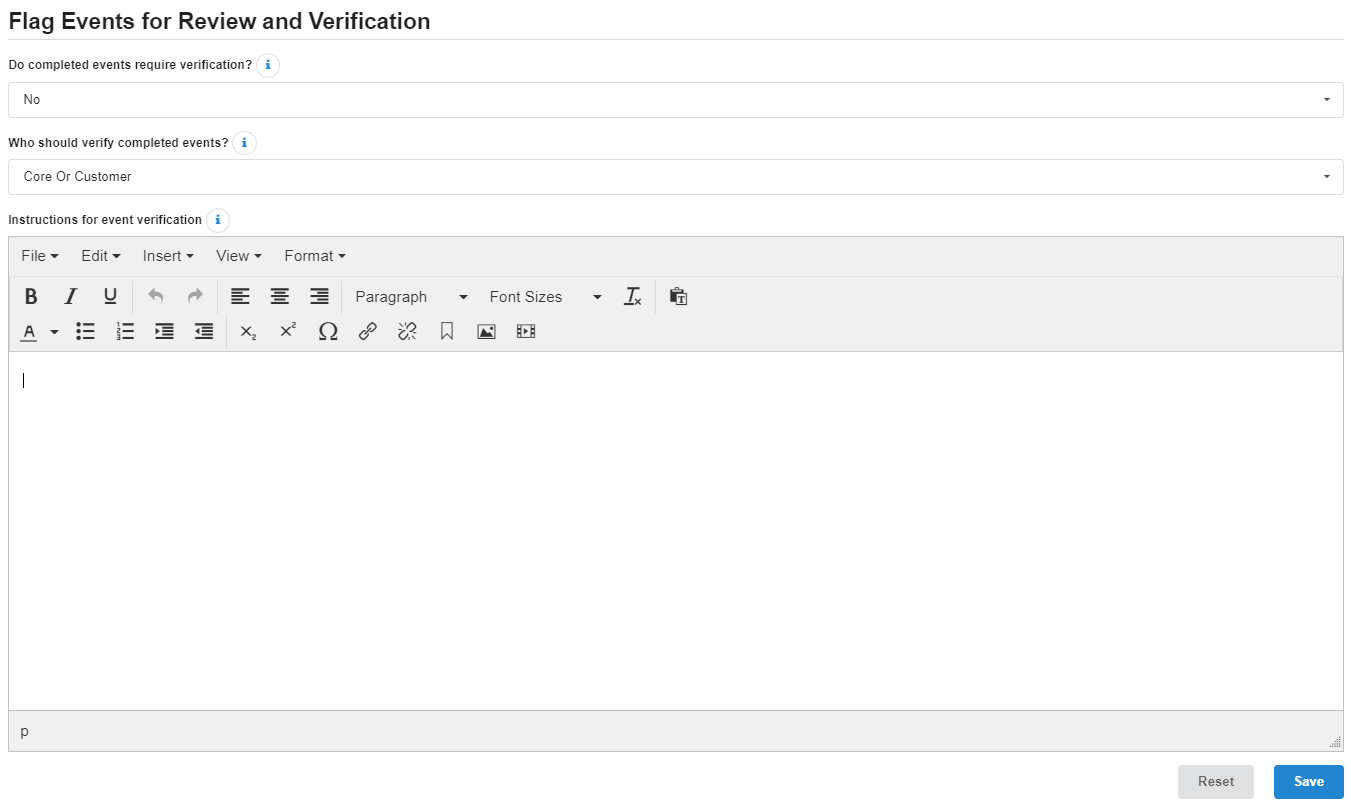Viewport: 1351px width, 802px height.
Task: Toggle center text alignment
Action: (280, 297)
